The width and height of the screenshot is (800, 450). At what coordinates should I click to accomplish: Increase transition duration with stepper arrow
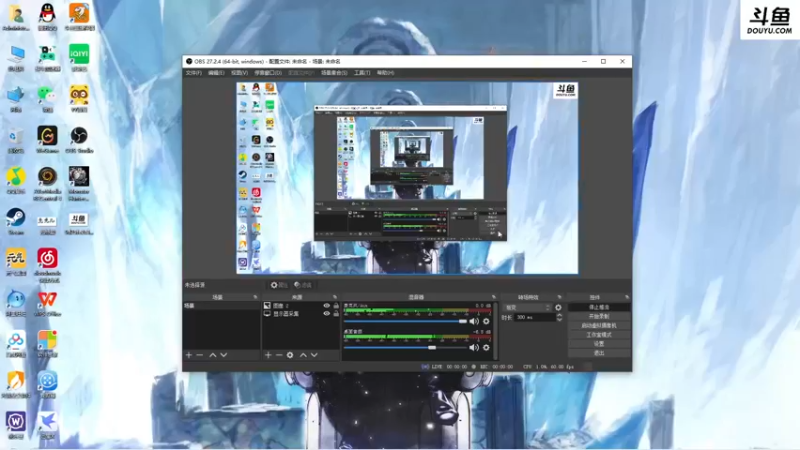(559, 315)
